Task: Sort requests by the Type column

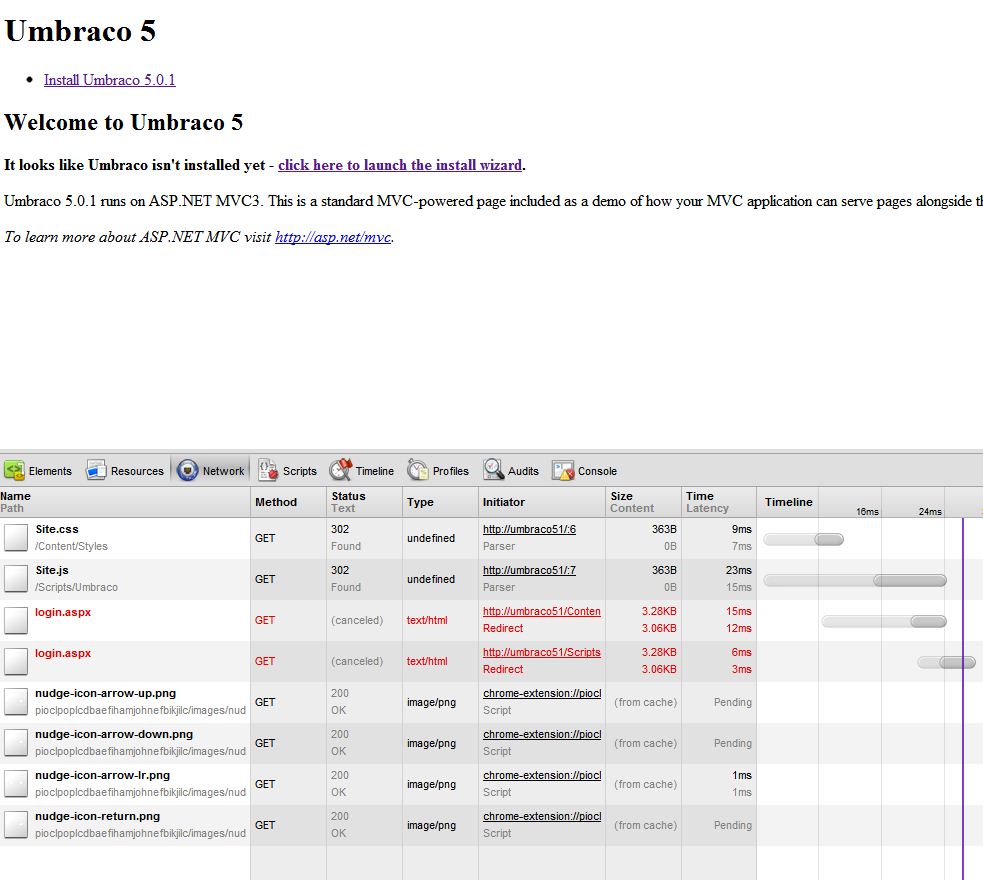Action: pyautogui.click(x=440, y=502)
